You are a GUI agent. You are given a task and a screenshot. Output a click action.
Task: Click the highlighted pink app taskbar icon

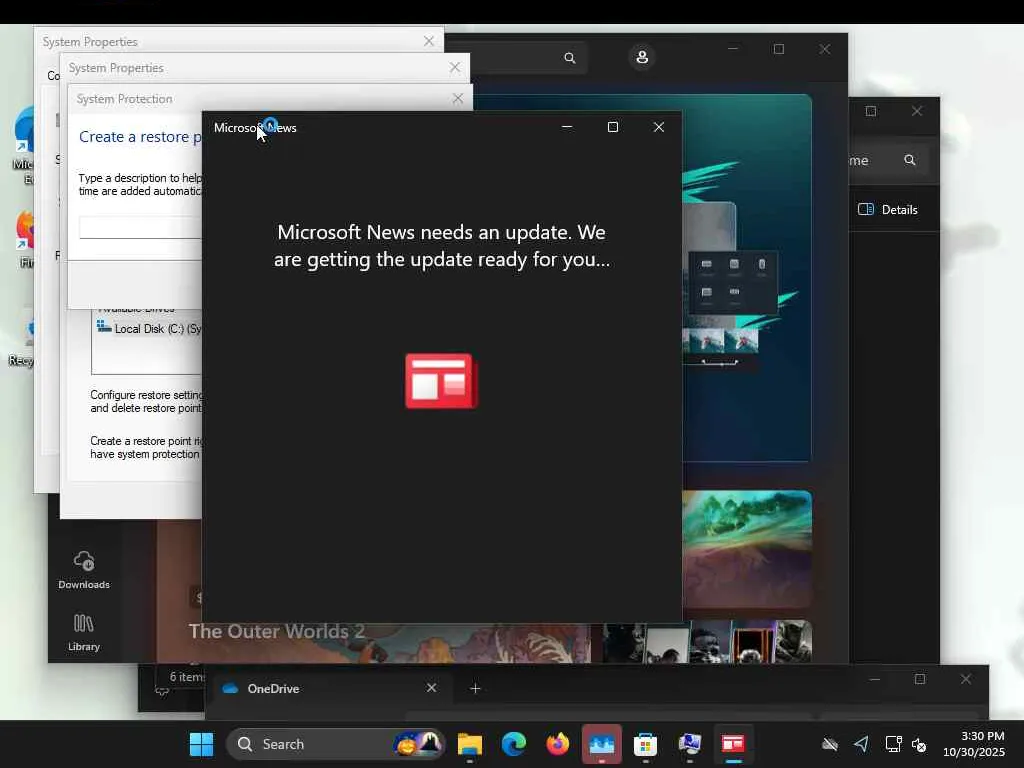(x=601, y=744)
